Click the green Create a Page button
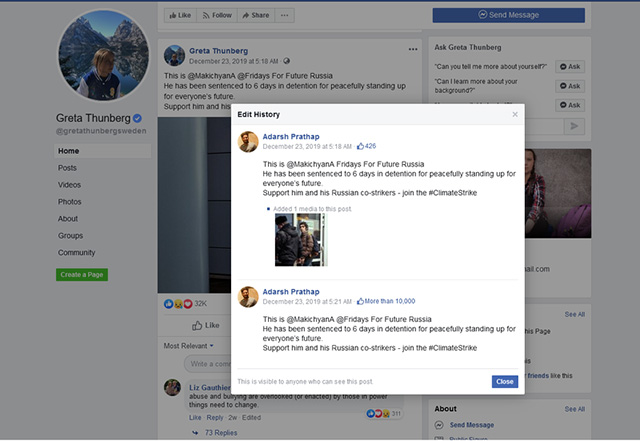The width and height of the screenshot is (640, 441). pyautogui.click(x=82, y=275)
